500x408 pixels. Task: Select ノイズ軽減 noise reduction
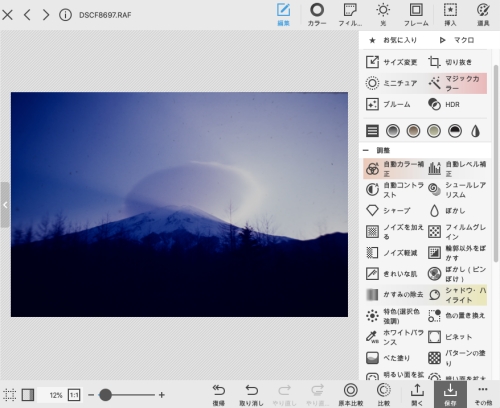point(392,253)
